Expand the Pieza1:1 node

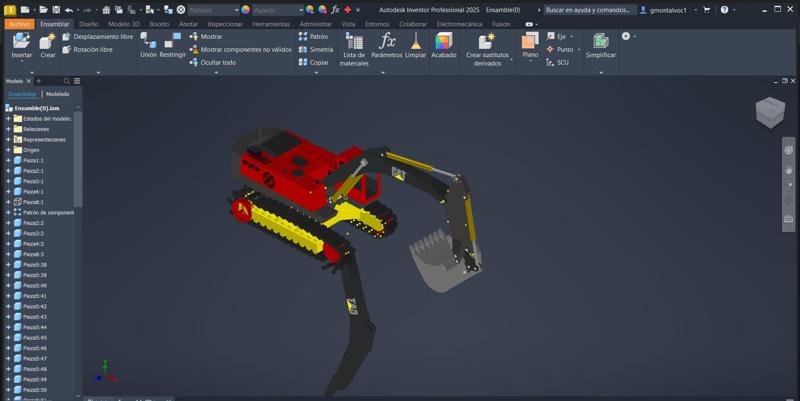8,160
